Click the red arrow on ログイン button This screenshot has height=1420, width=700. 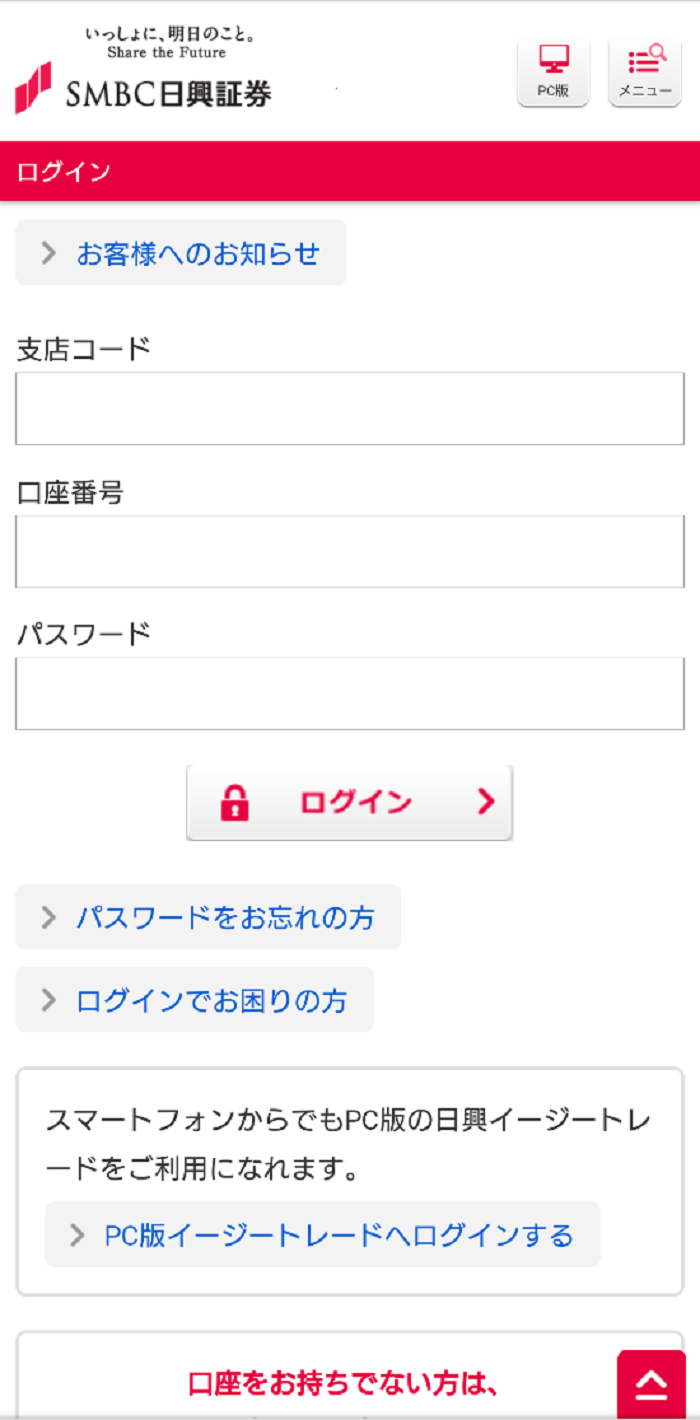click(x=486, y=802)
